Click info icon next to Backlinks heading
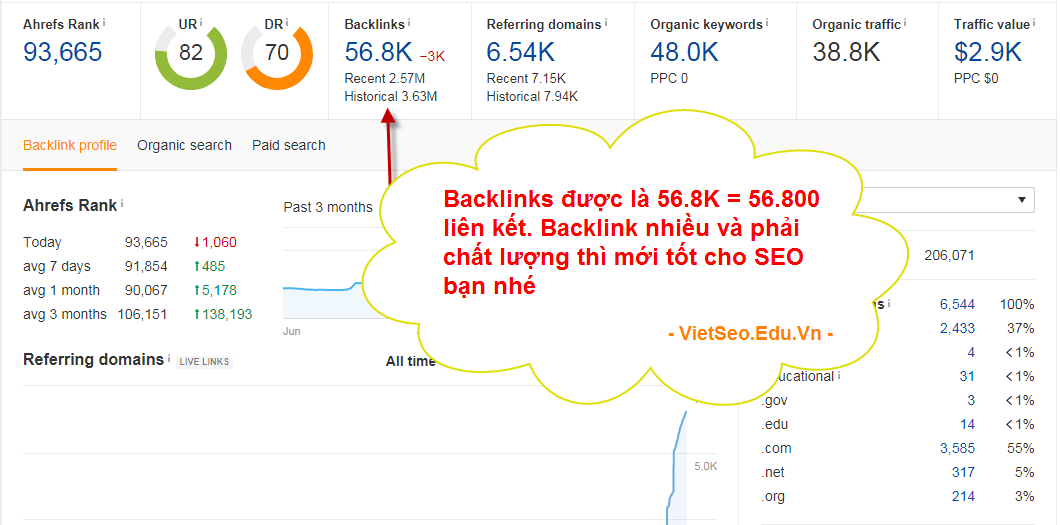 click(409, 22)
